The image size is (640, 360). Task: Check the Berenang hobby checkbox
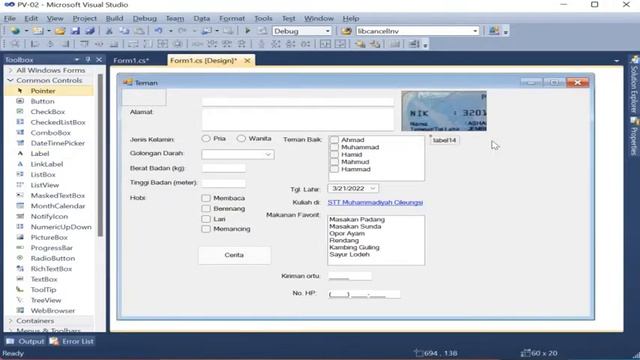pyautogui.click(x=206, y=209)
